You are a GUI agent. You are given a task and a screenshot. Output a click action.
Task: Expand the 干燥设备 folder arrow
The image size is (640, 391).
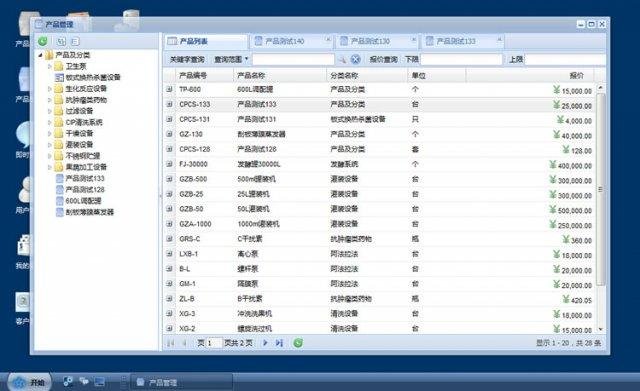coord(50,133)
